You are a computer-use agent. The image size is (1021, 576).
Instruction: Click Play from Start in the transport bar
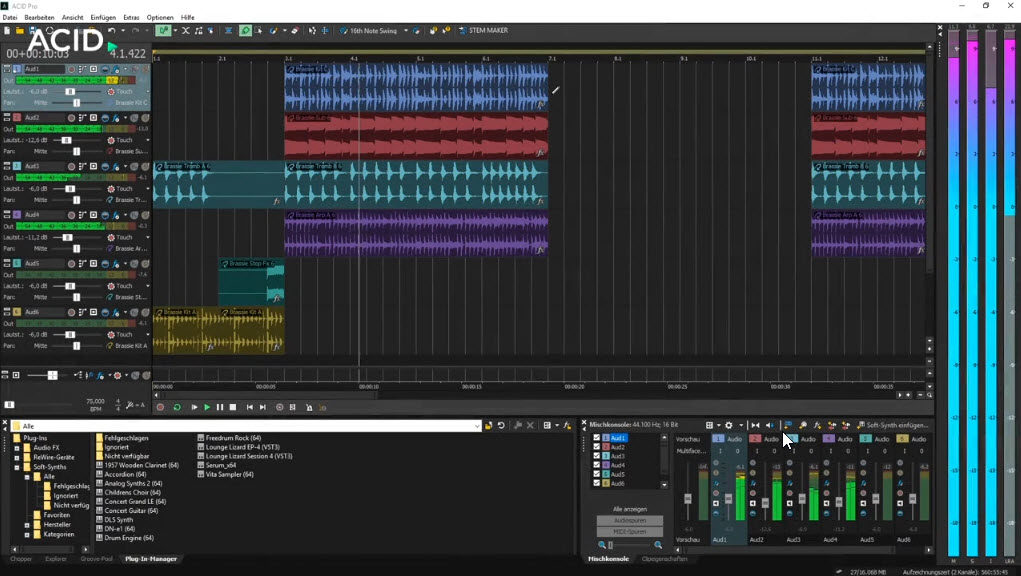(194, 407)
